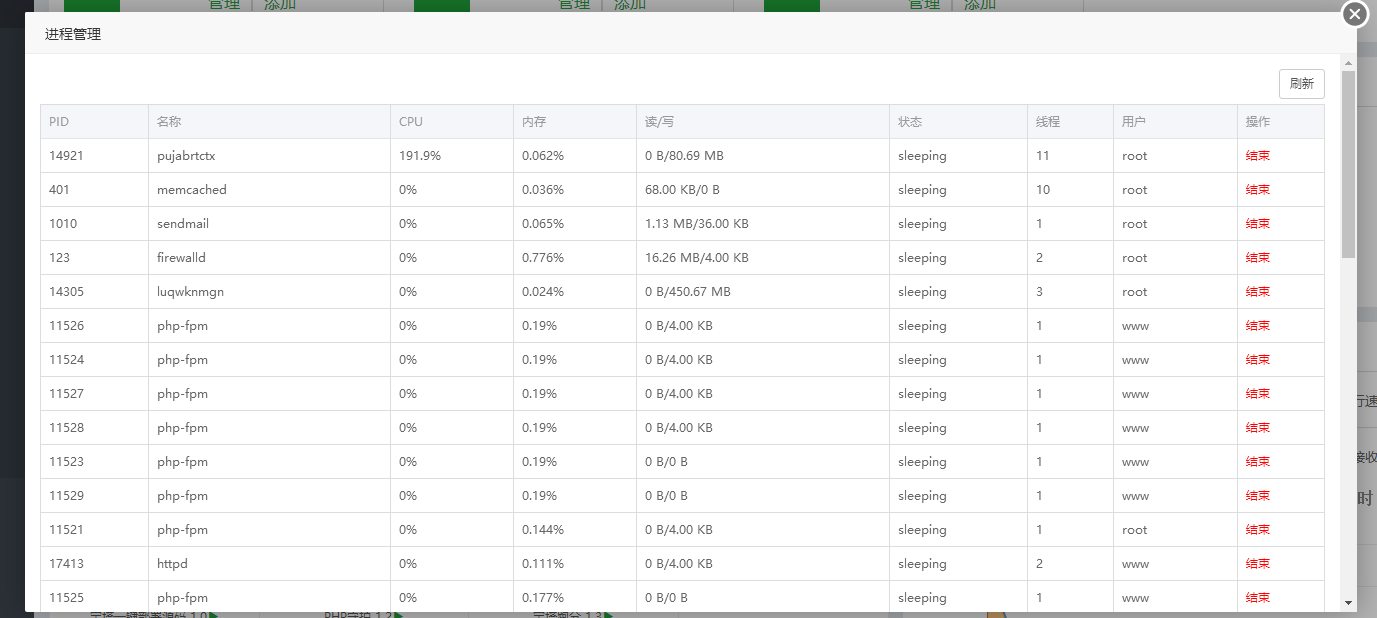Select PID 1010 cell

[95, 224]
